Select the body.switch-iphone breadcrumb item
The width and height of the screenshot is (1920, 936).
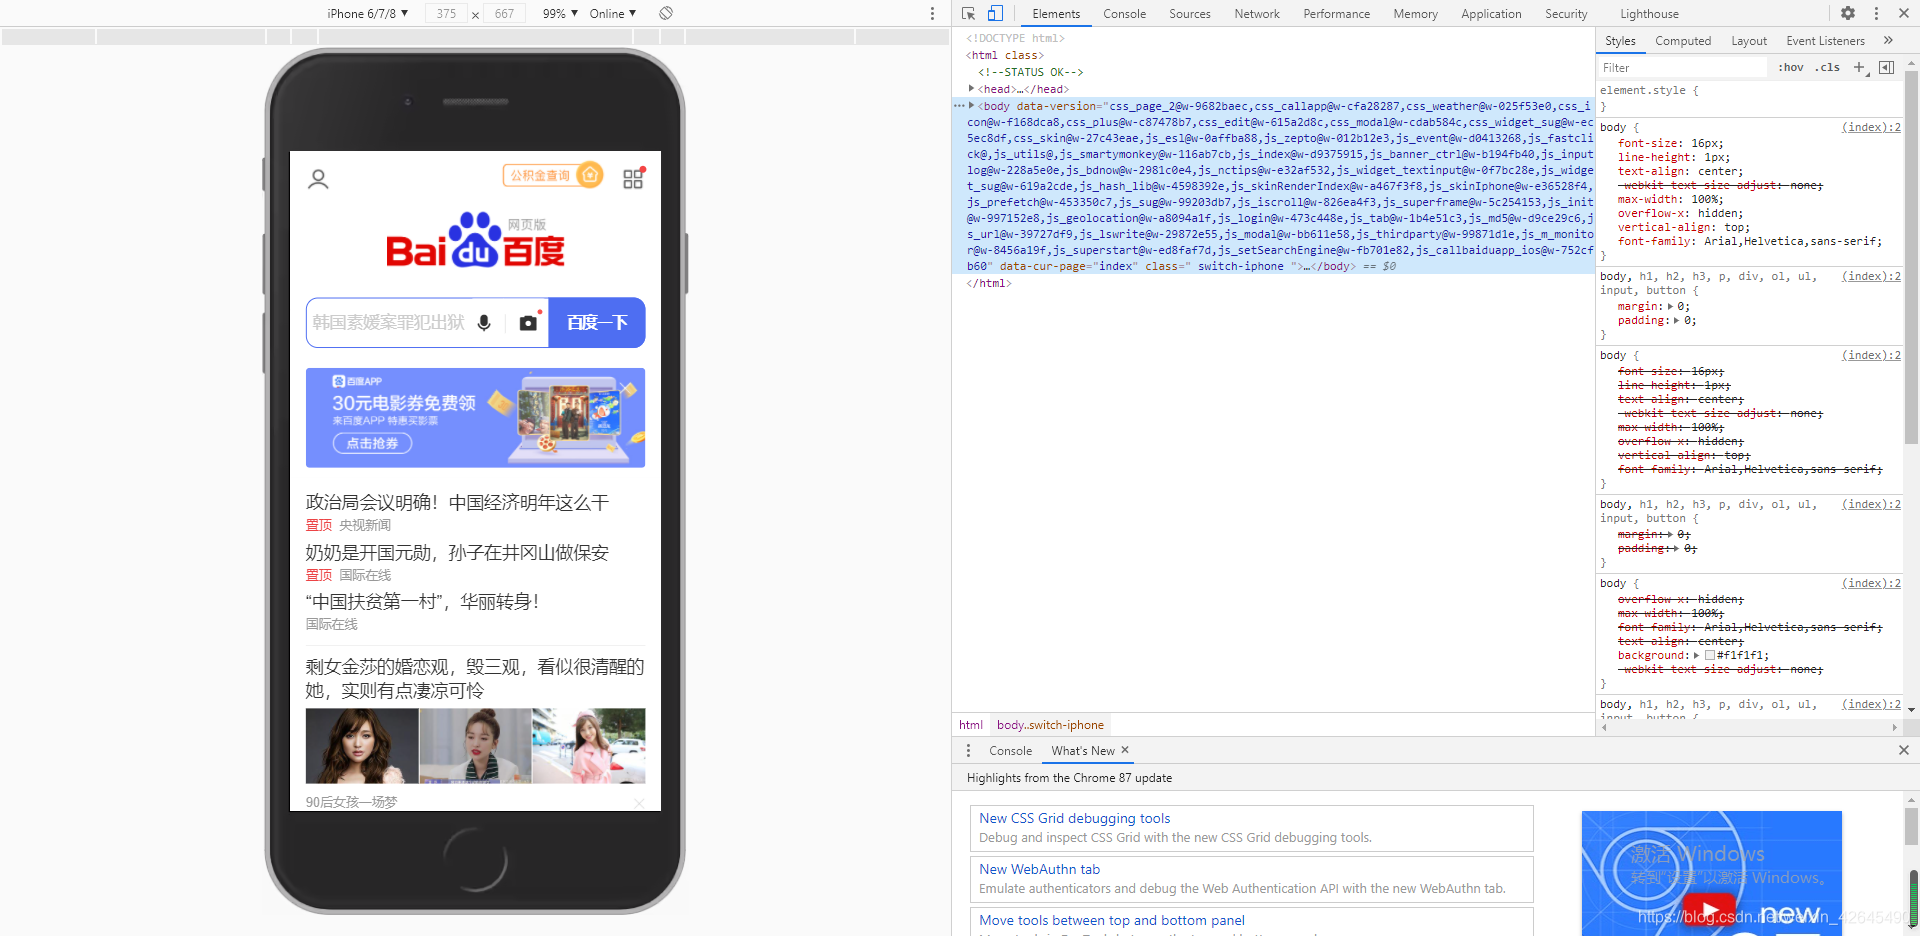1050,725
